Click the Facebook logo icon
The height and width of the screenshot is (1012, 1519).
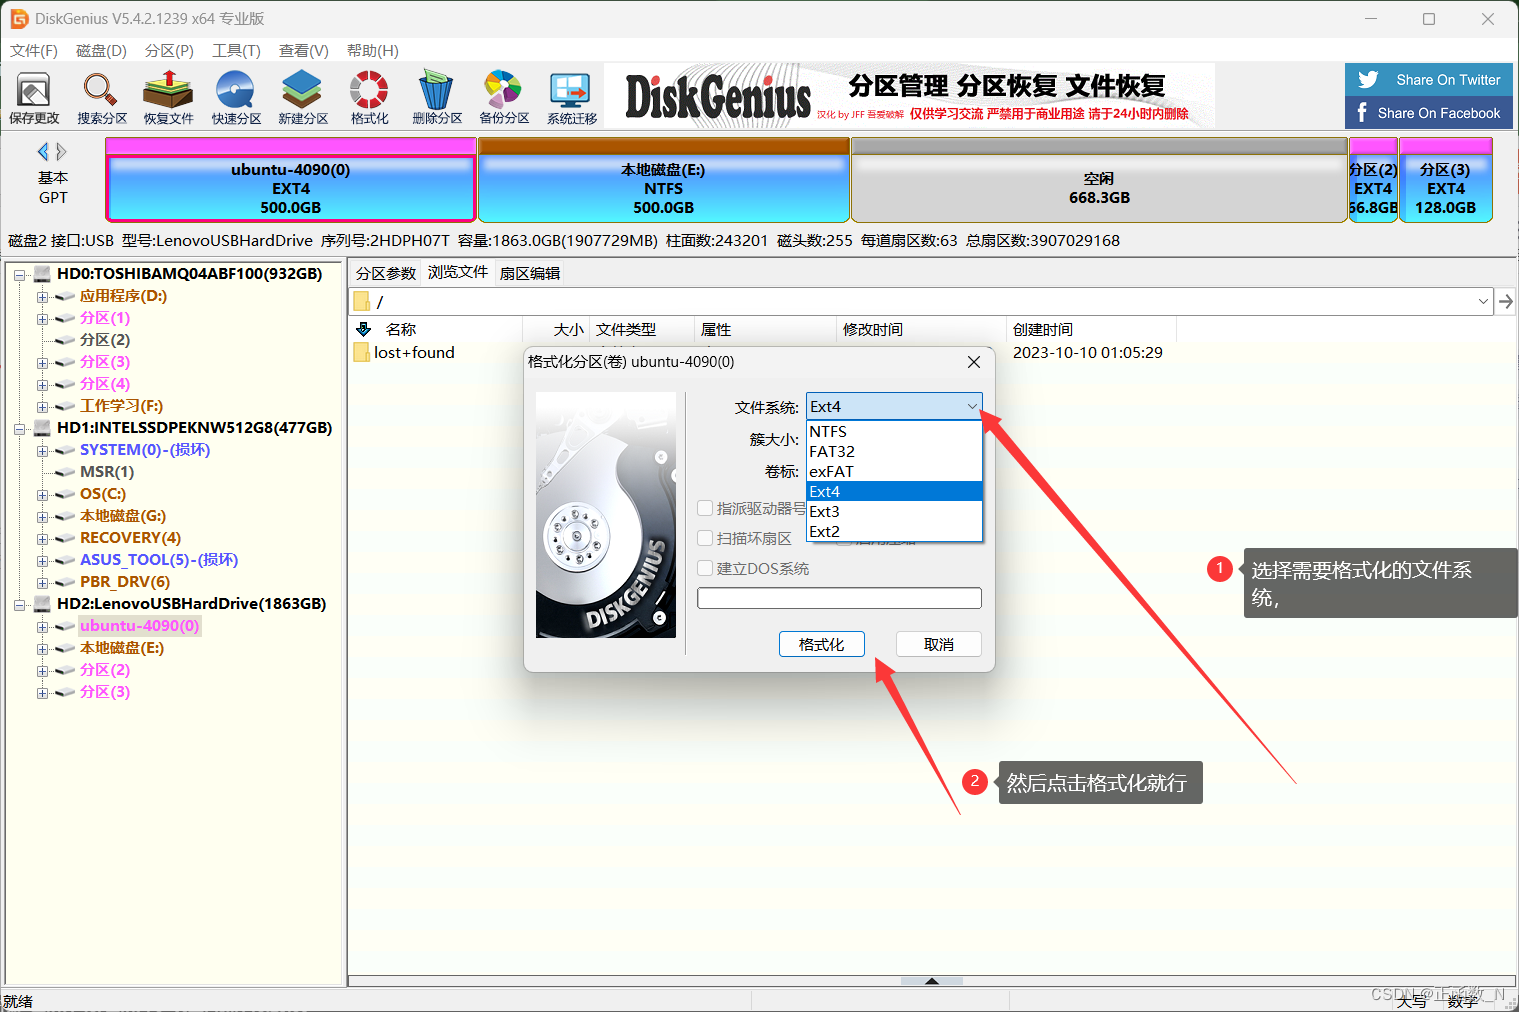tap(1362, 112)
